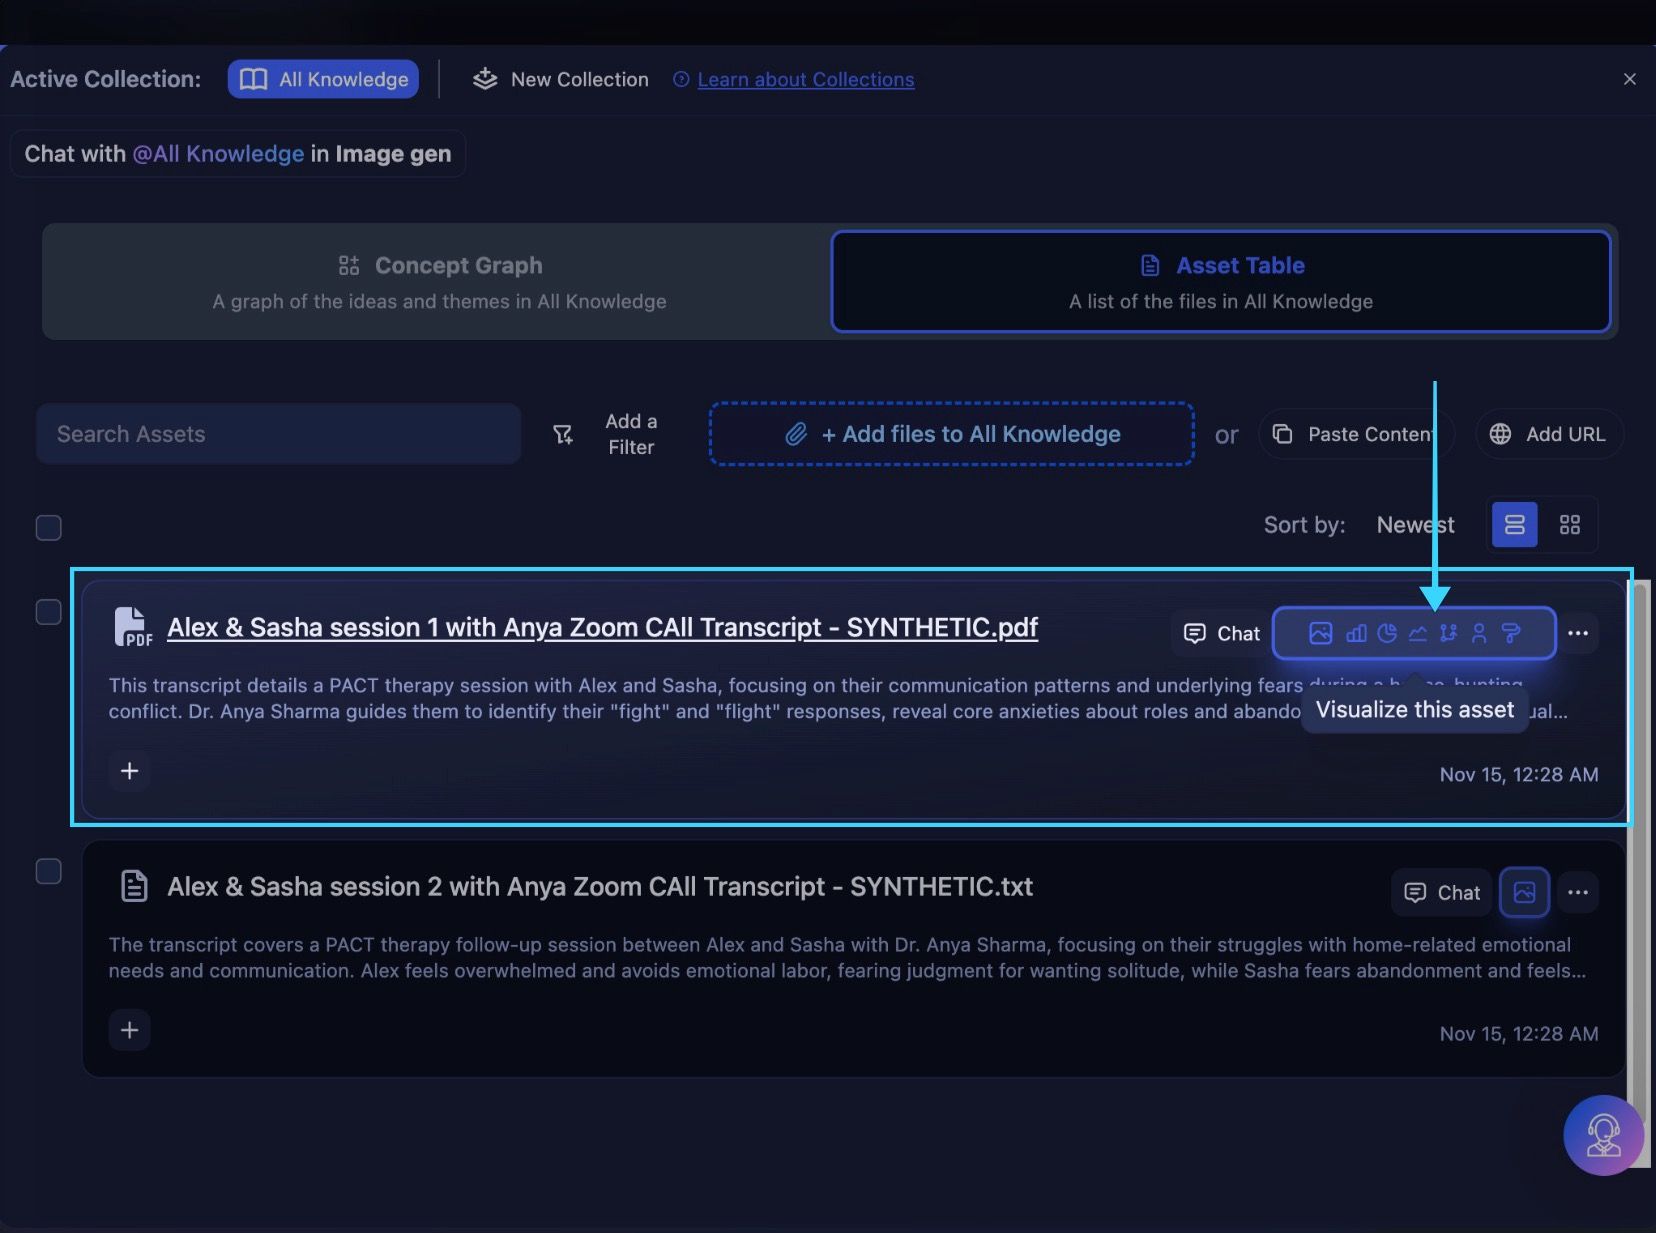Check the box for session 2 txt

(x=49, y=871)
